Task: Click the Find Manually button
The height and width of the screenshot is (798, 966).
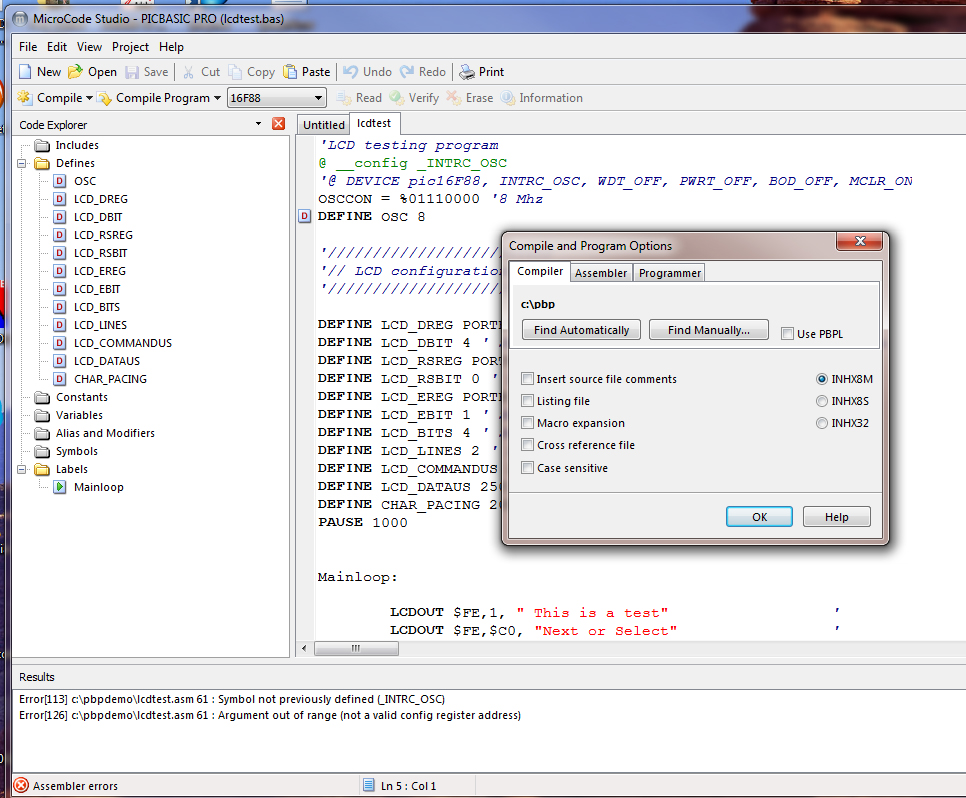Action: pos(708,330)
